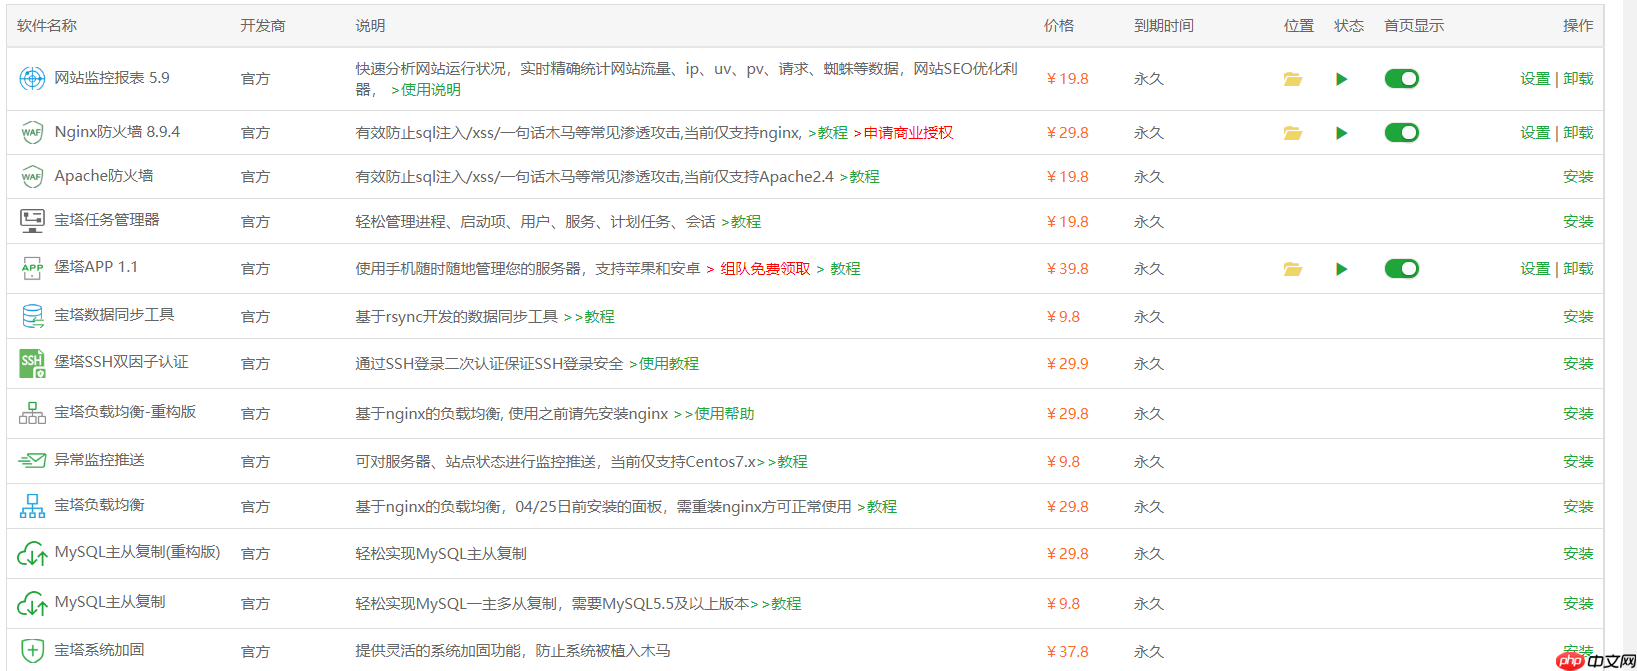Image resolution: width=1637 pixels, height=671 pixels.
Task: Click the 网站监控报表 plugin icon
Action: pos(32,78)
